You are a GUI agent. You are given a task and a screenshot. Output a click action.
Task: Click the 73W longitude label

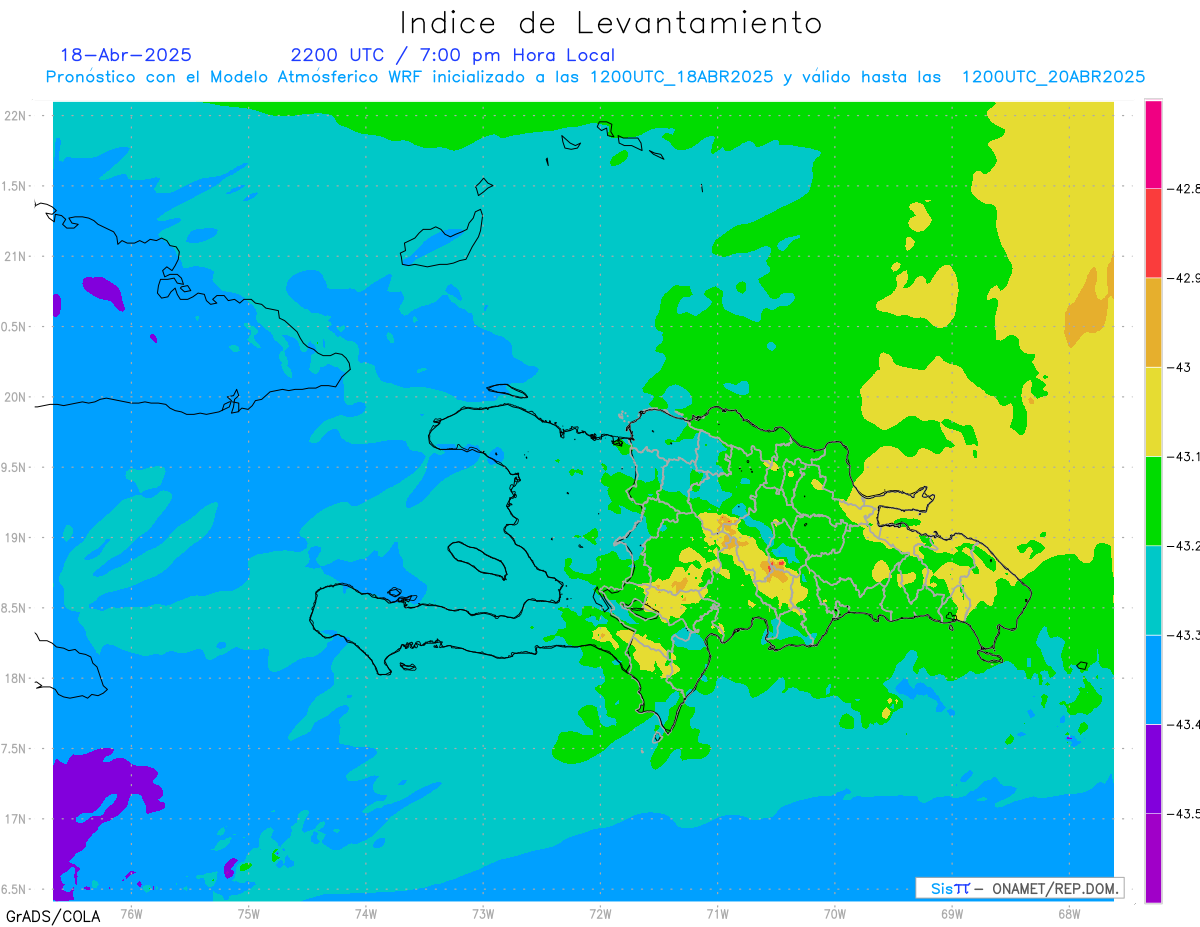[x=483, y=913]
